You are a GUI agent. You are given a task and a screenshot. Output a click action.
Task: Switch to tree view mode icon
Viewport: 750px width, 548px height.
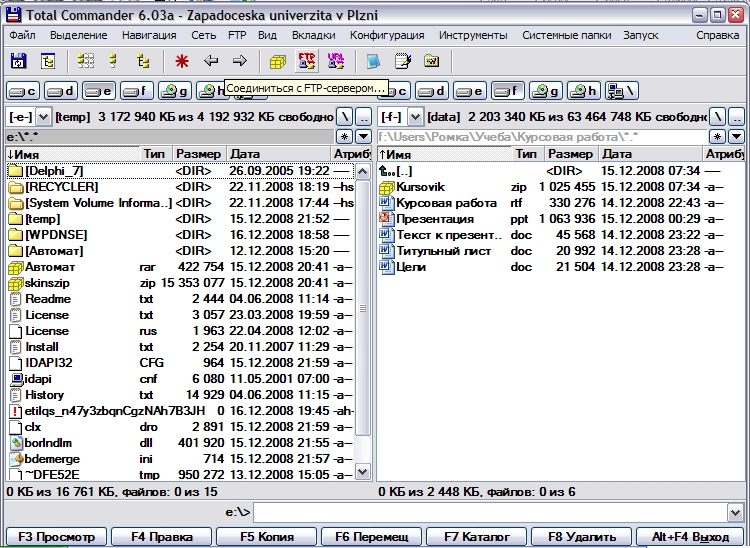click(143, 61)
